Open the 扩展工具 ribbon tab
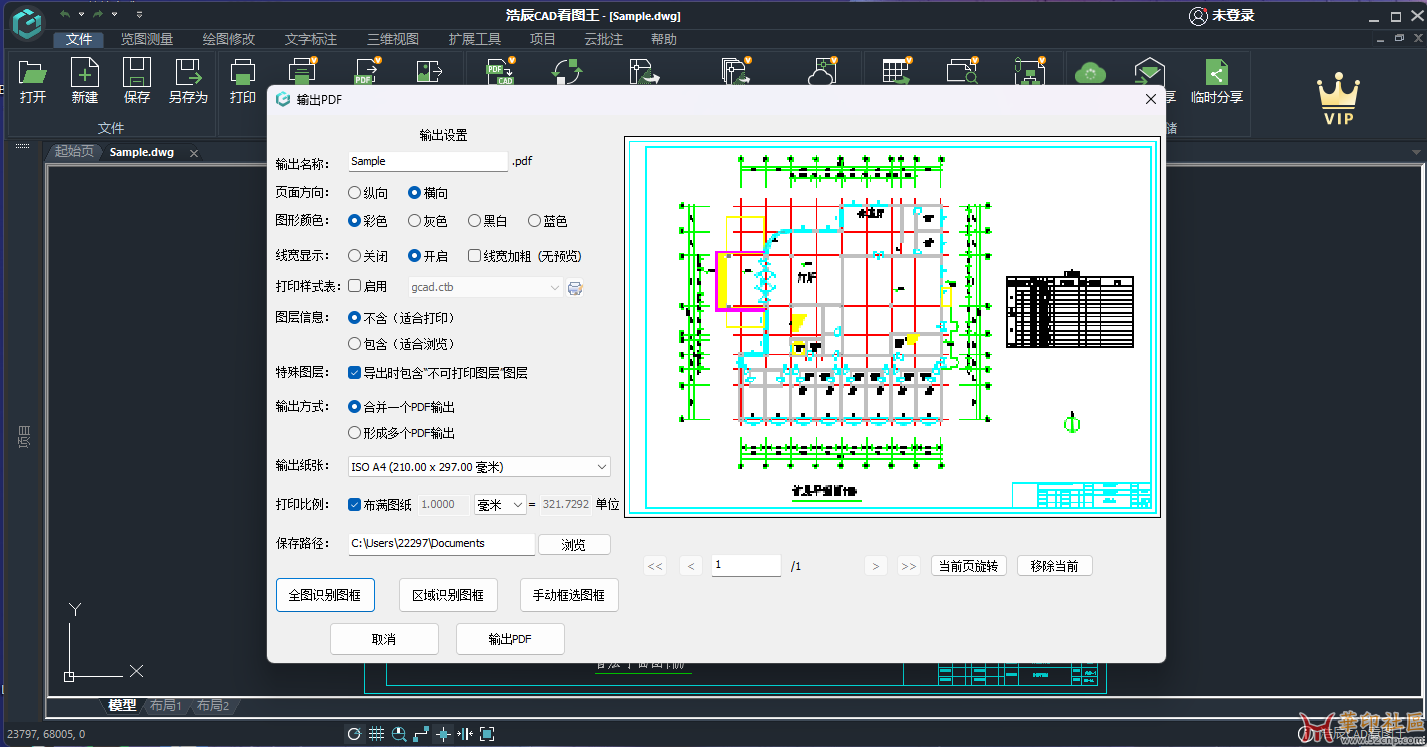 475,39
